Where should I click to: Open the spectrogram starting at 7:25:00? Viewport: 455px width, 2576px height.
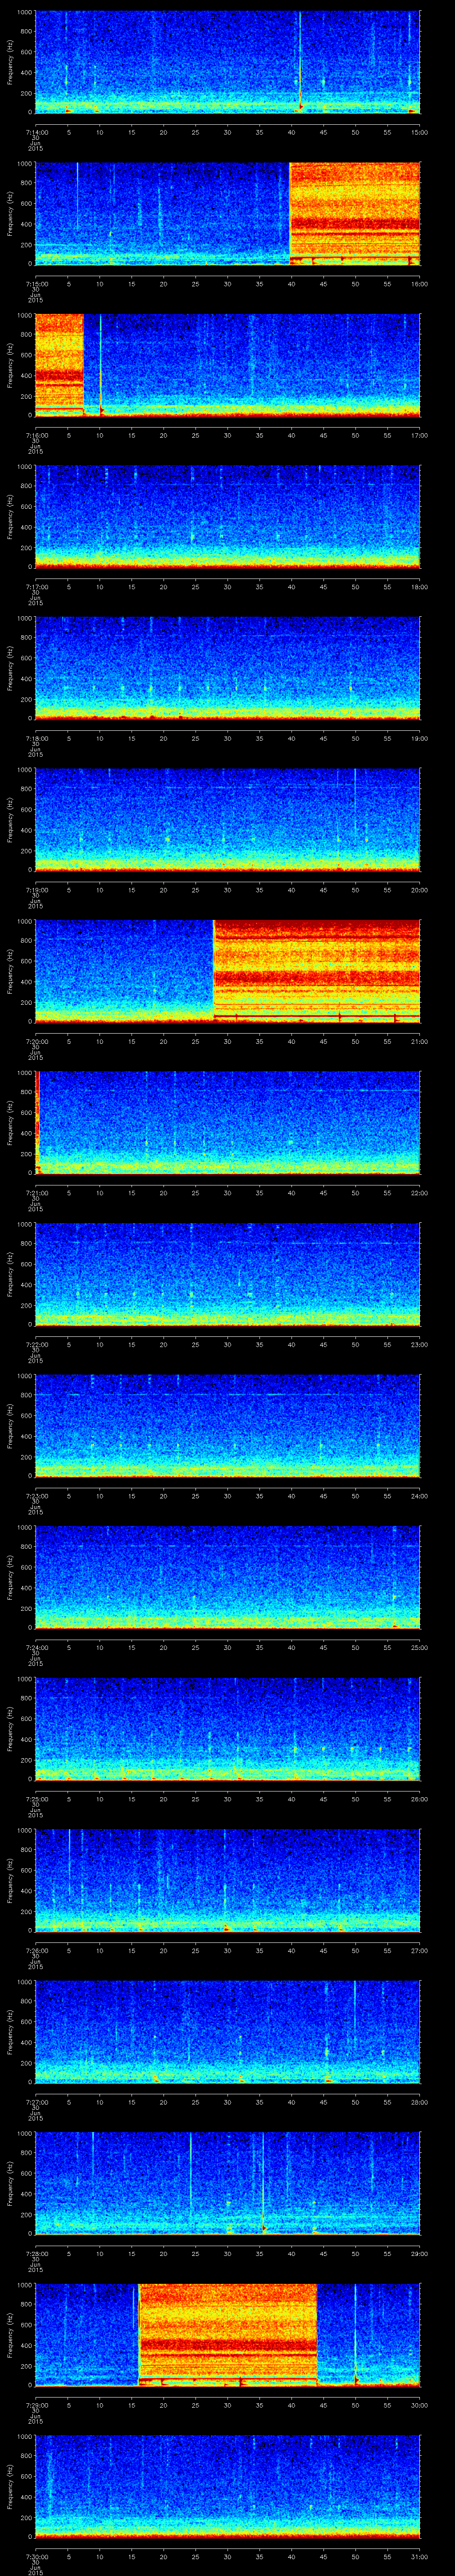227,1728
